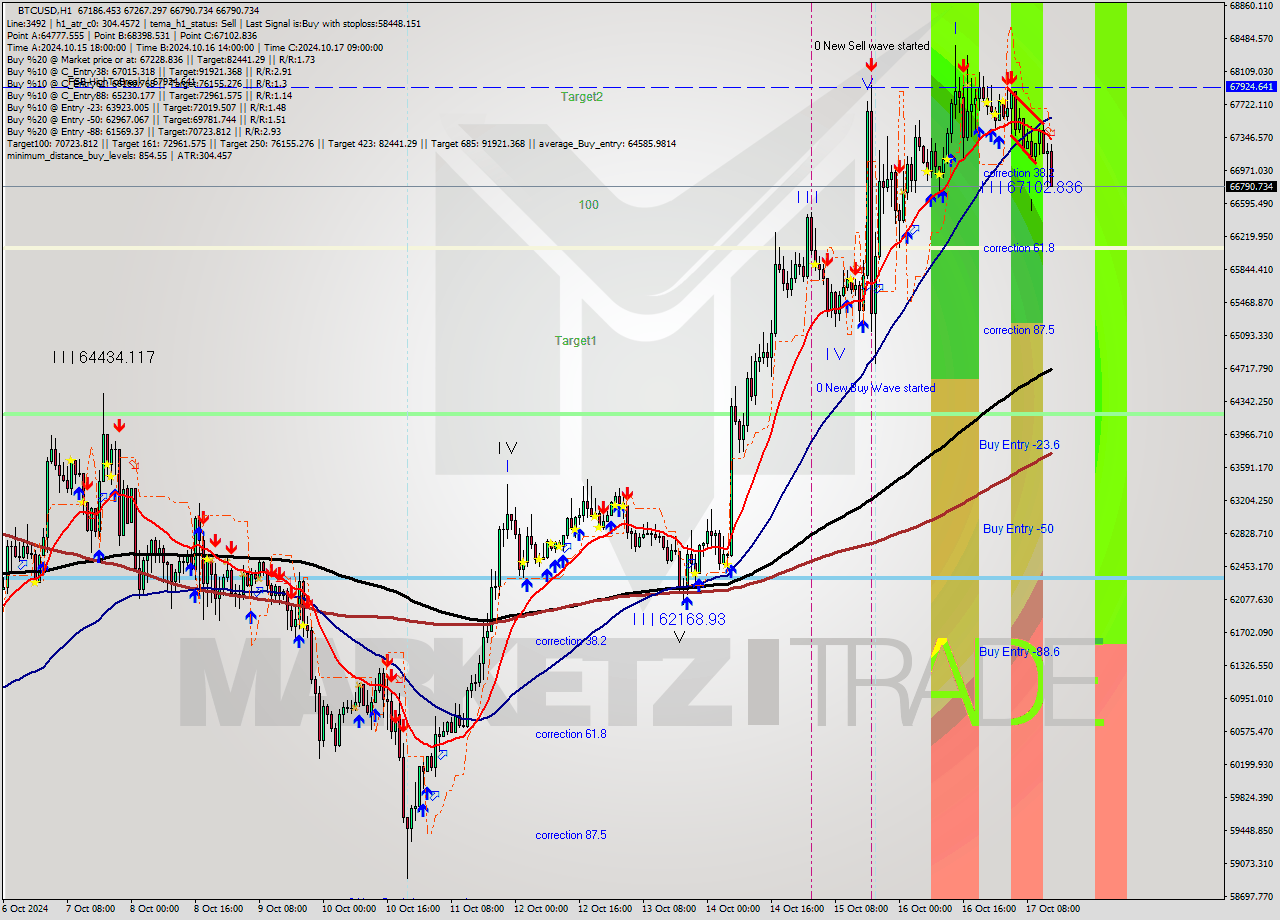Click the 59824.390 price axis value
The height and width of the screenshot is (920, 1280).
pos(1251,798)
